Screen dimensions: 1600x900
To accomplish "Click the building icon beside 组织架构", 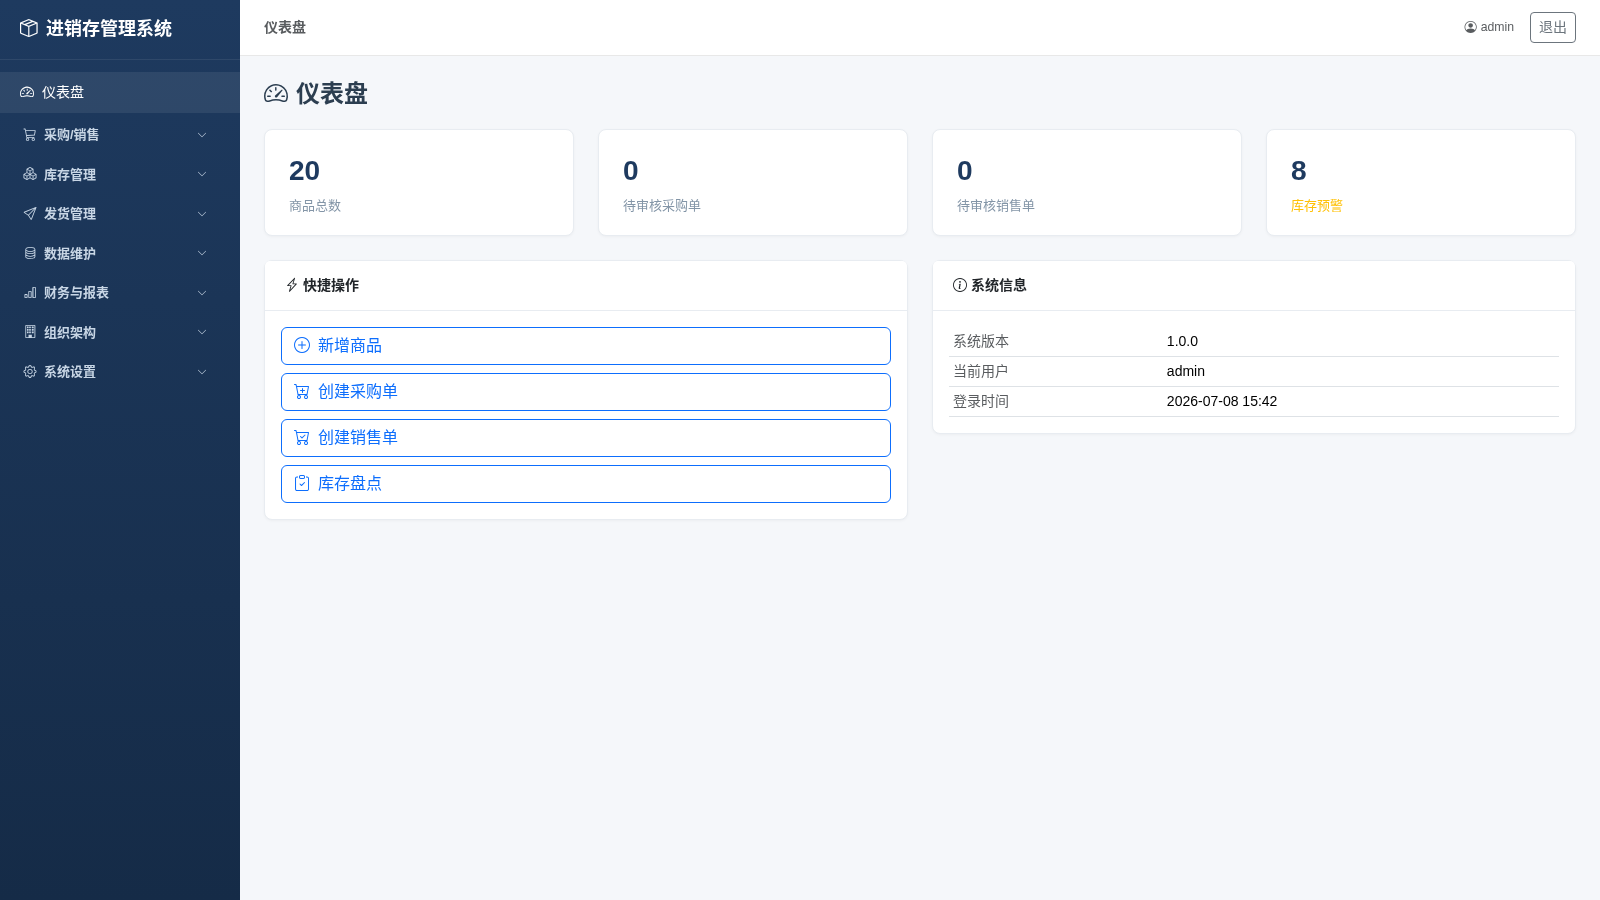I will coord(30,332).
